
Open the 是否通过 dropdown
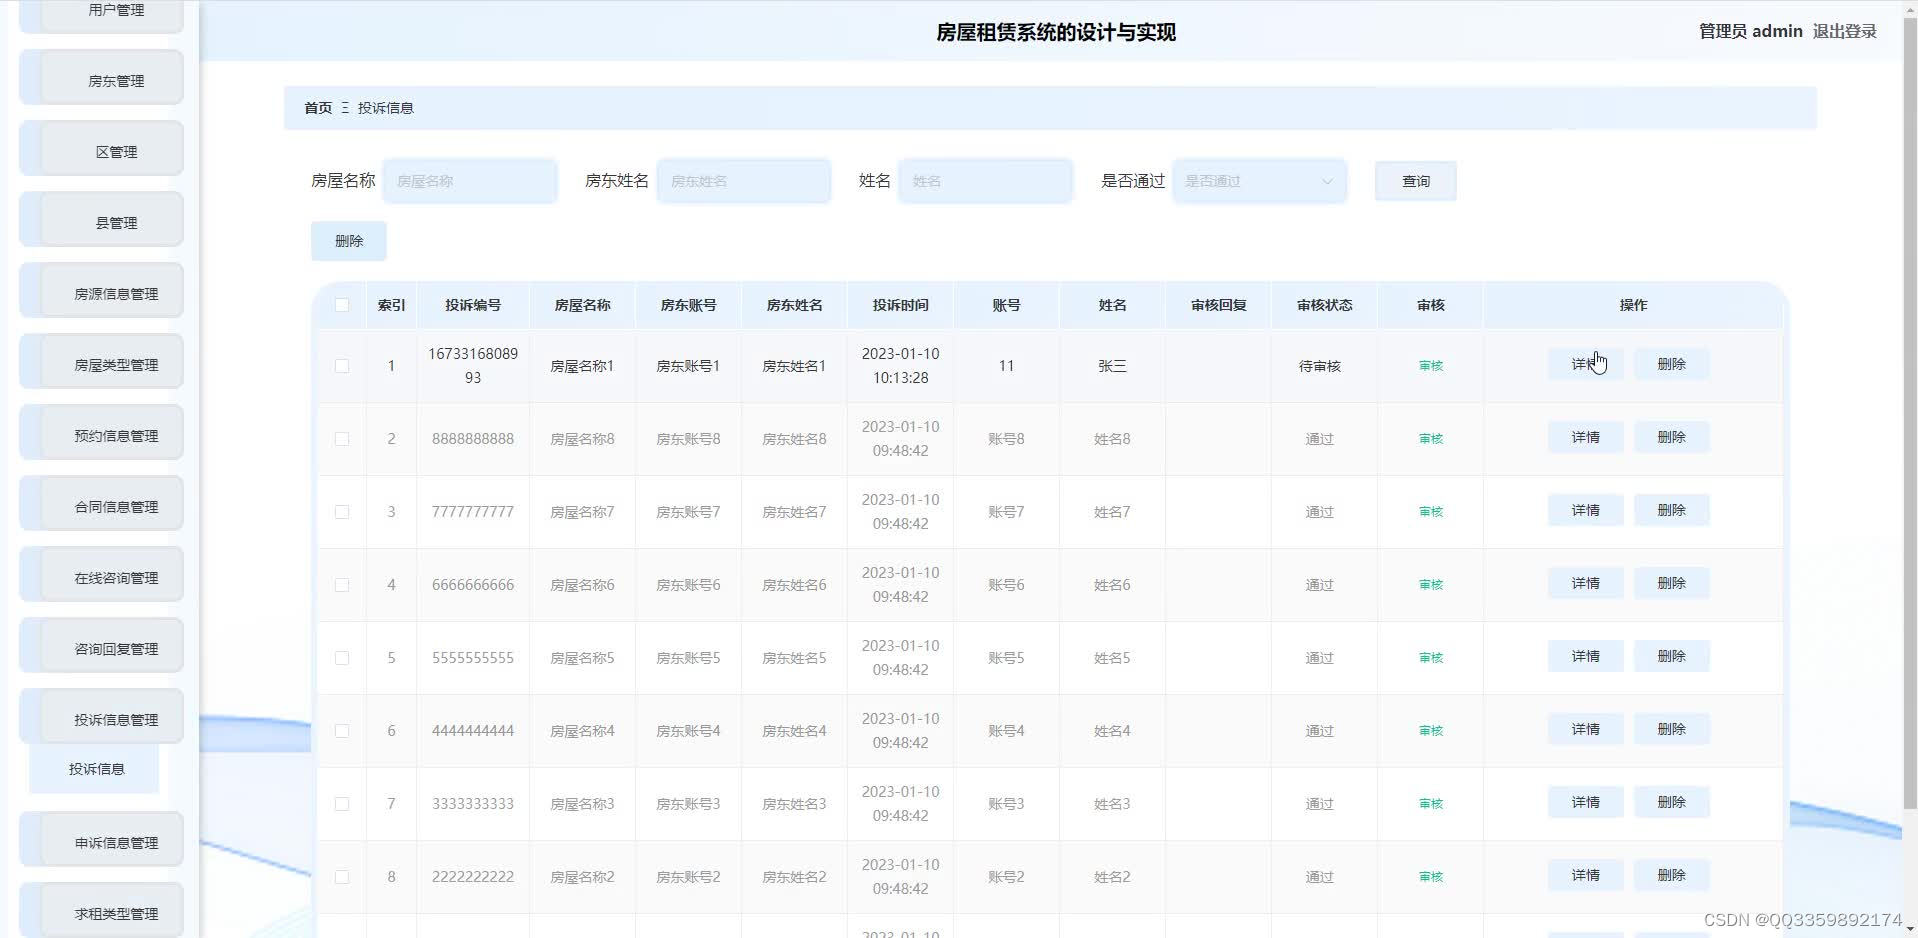(x=1259, y=181)
